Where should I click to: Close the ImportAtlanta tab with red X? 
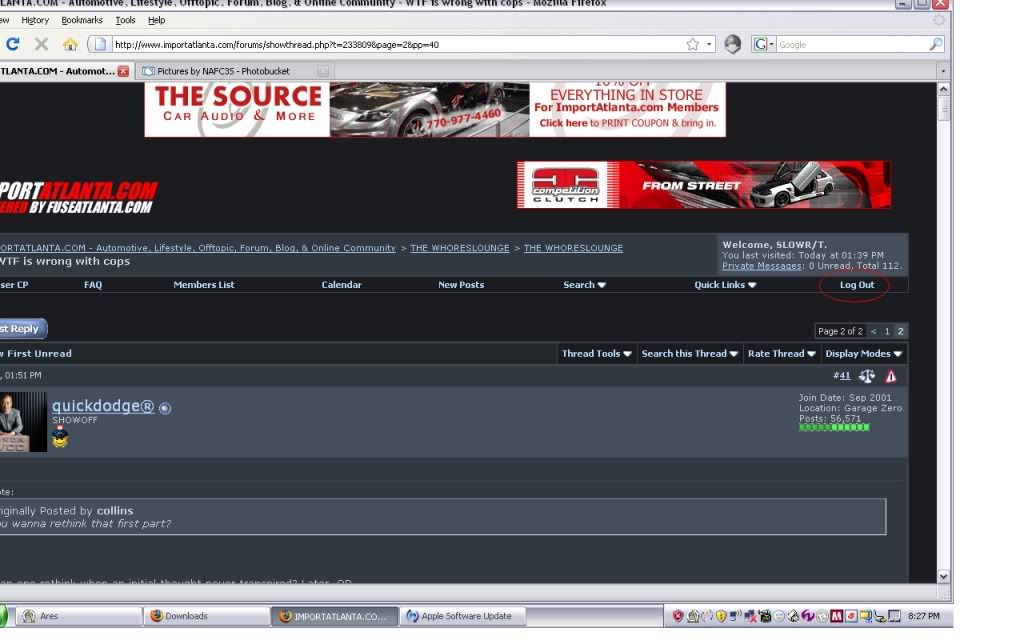pos(123,71)
